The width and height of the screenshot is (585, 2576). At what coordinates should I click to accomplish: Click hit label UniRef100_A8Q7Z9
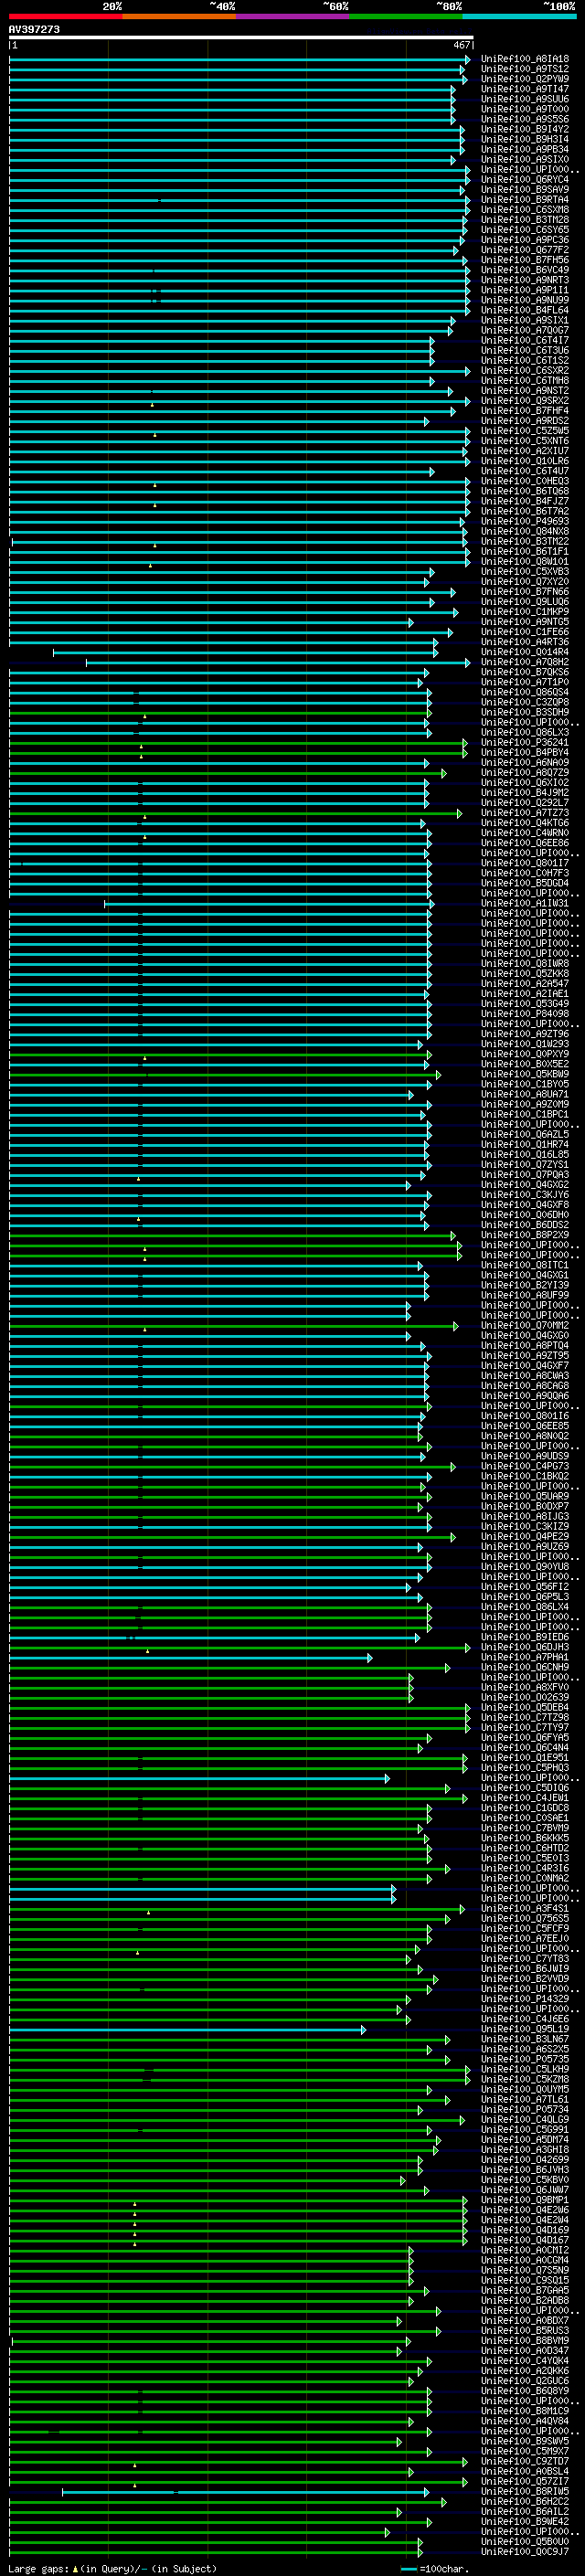click(525, 772)
